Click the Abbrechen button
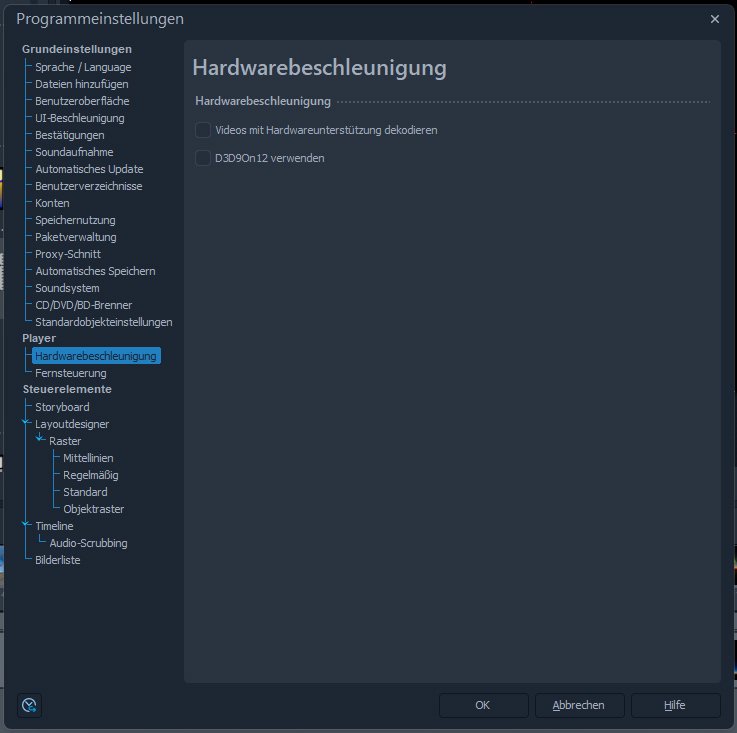The height and width of the screenshot is (733, 737). click(578, 705)
